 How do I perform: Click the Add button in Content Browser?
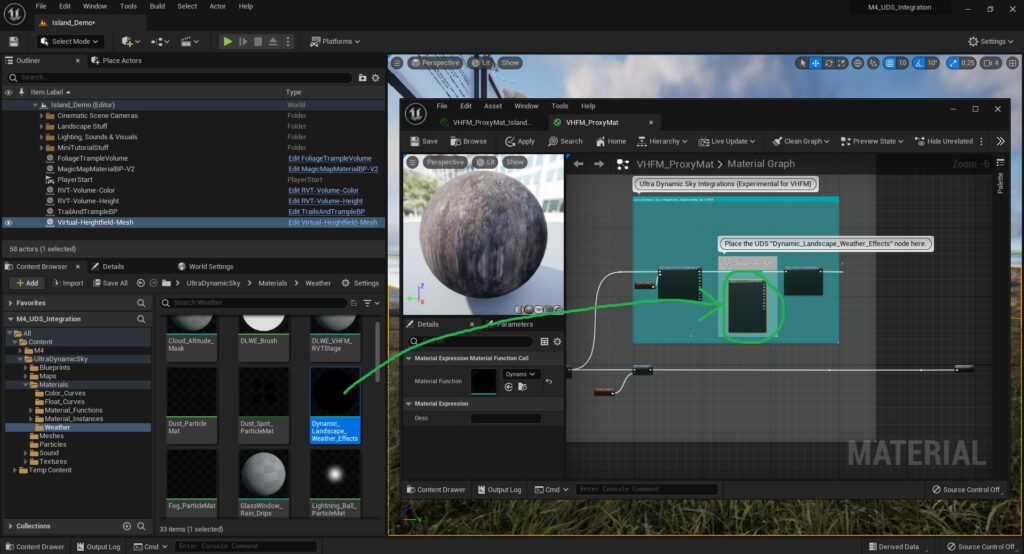click(x=27, y=283)
